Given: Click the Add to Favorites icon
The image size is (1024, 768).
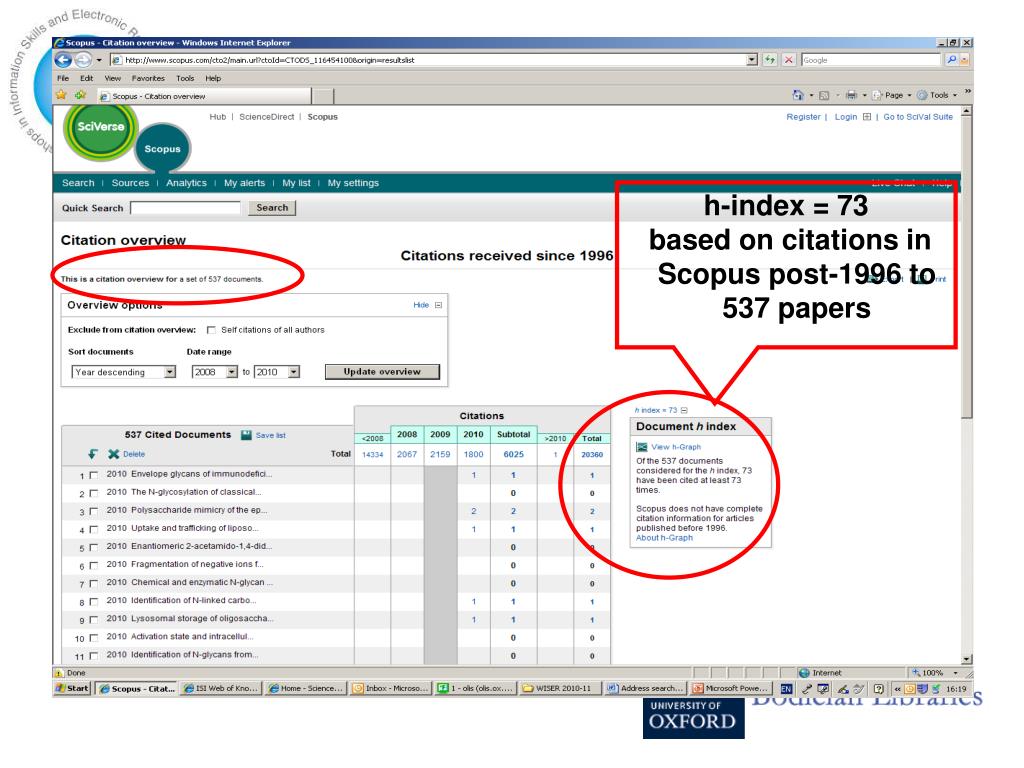Looking at the screenshot, I should point(80,95).
